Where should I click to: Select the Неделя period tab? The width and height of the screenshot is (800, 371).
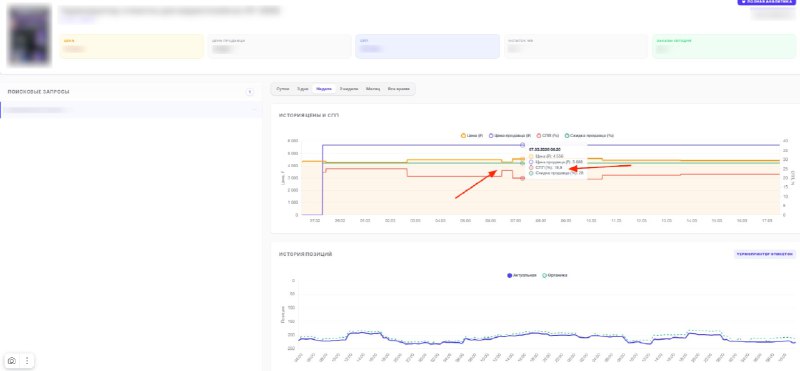[x=323, y=89]
